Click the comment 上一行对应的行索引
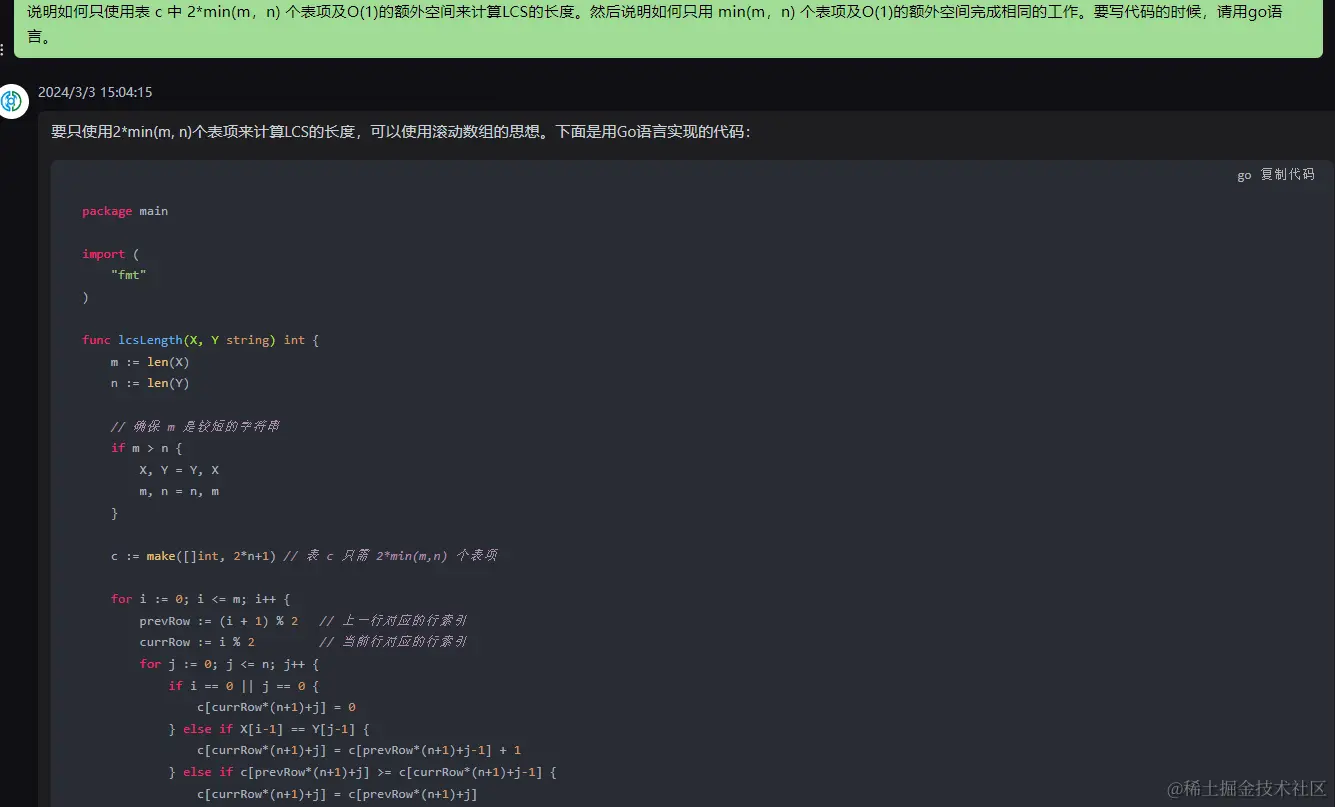This screenshot has width=1335, height=807. click(x=393, y=621)
